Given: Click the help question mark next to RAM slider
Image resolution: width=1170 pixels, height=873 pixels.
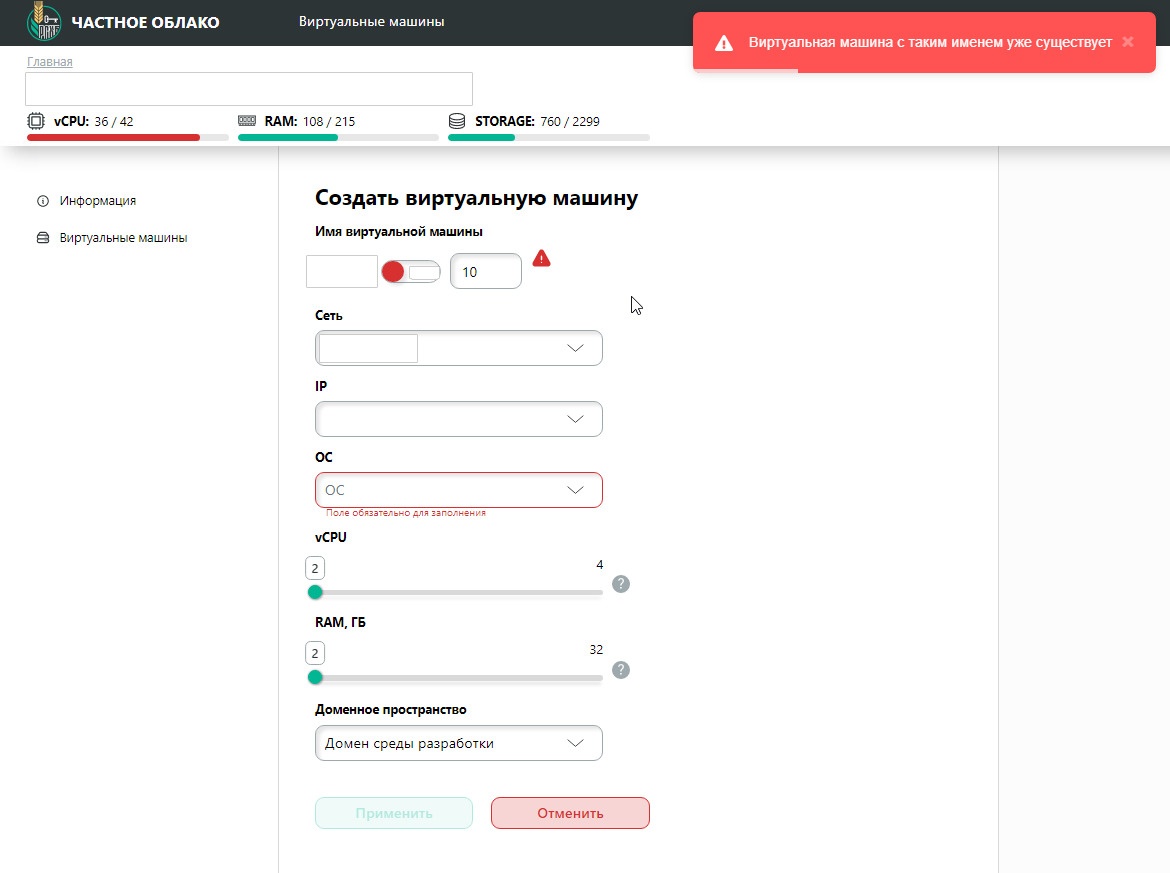Looking at the screenshot, I should tap(621, 670).
